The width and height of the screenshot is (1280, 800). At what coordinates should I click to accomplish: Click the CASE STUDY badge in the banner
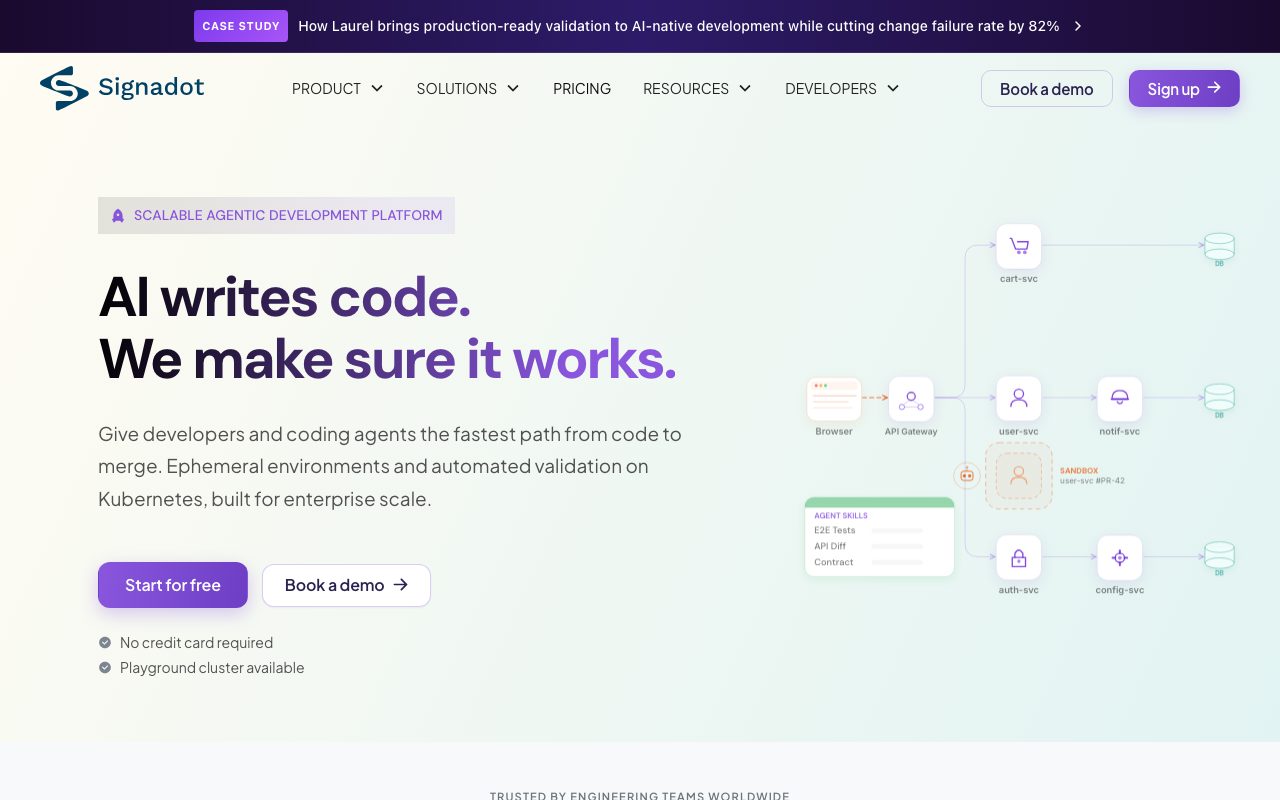(241, 26)
